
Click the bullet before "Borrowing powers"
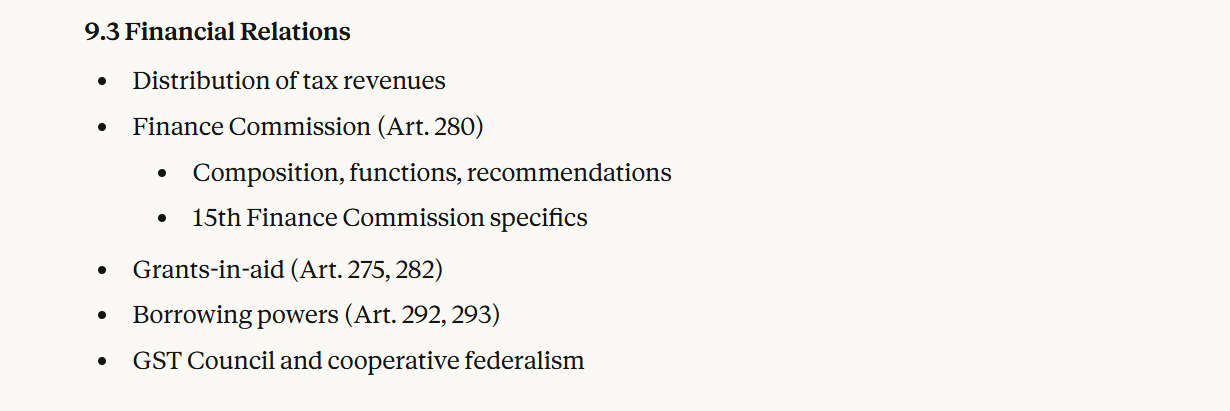(102, 316)
